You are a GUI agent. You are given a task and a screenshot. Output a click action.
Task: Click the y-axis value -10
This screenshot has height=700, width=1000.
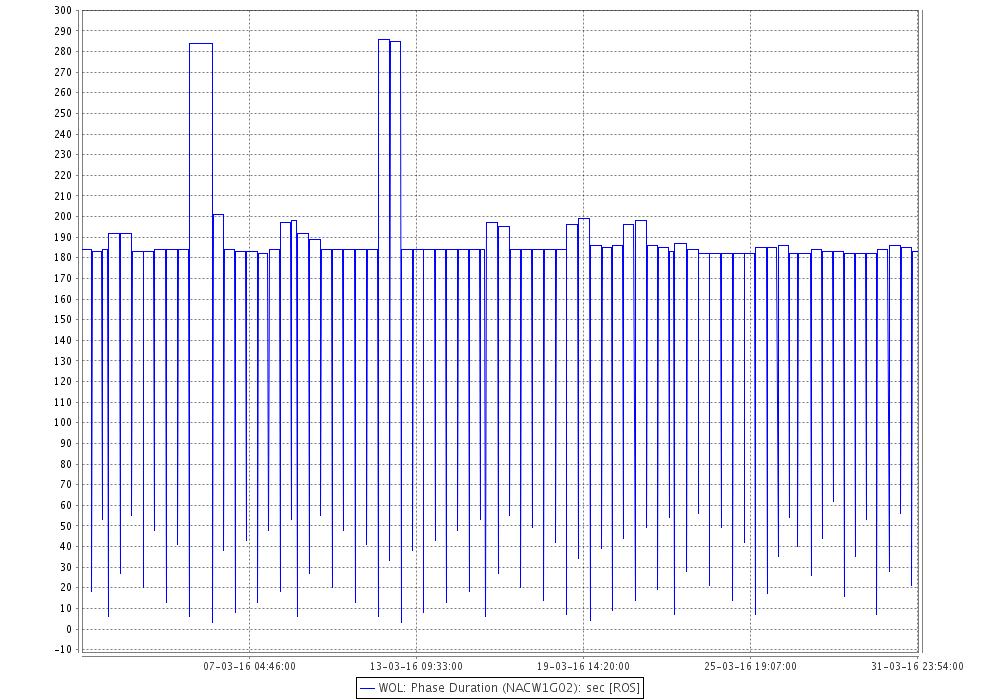tap(63, 650)
